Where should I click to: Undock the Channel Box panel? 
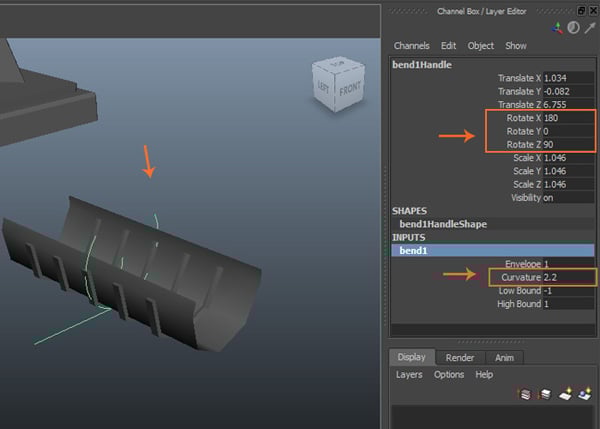(580, 10)
